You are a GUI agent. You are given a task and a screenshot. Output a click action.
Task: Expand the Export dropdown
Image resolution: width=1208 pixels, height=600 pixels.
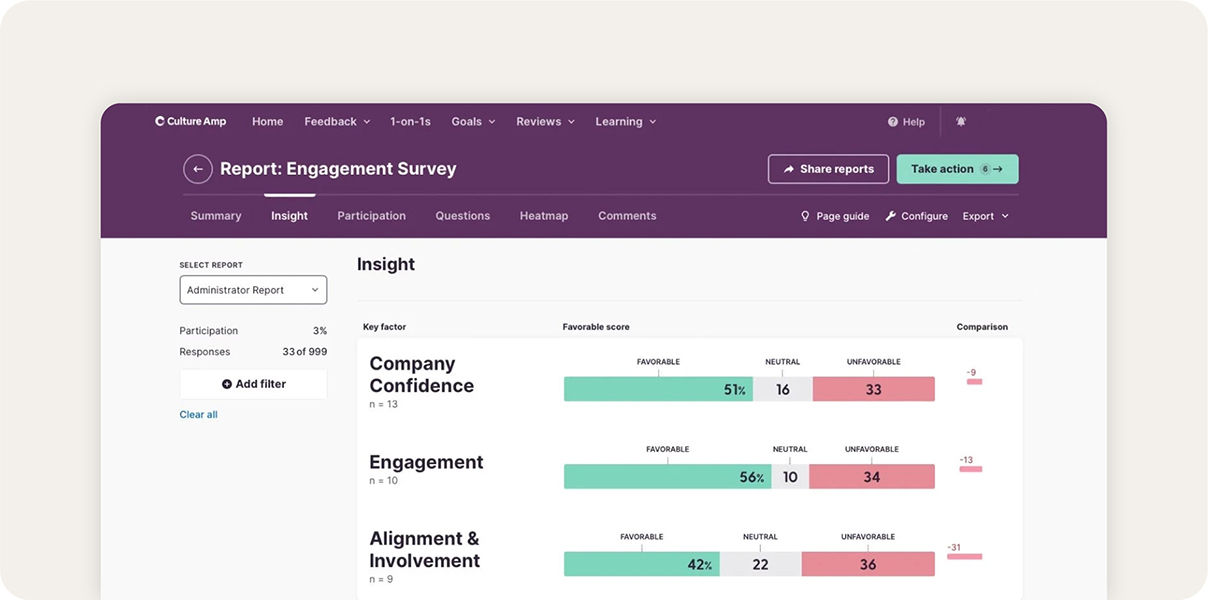[985, 216]
